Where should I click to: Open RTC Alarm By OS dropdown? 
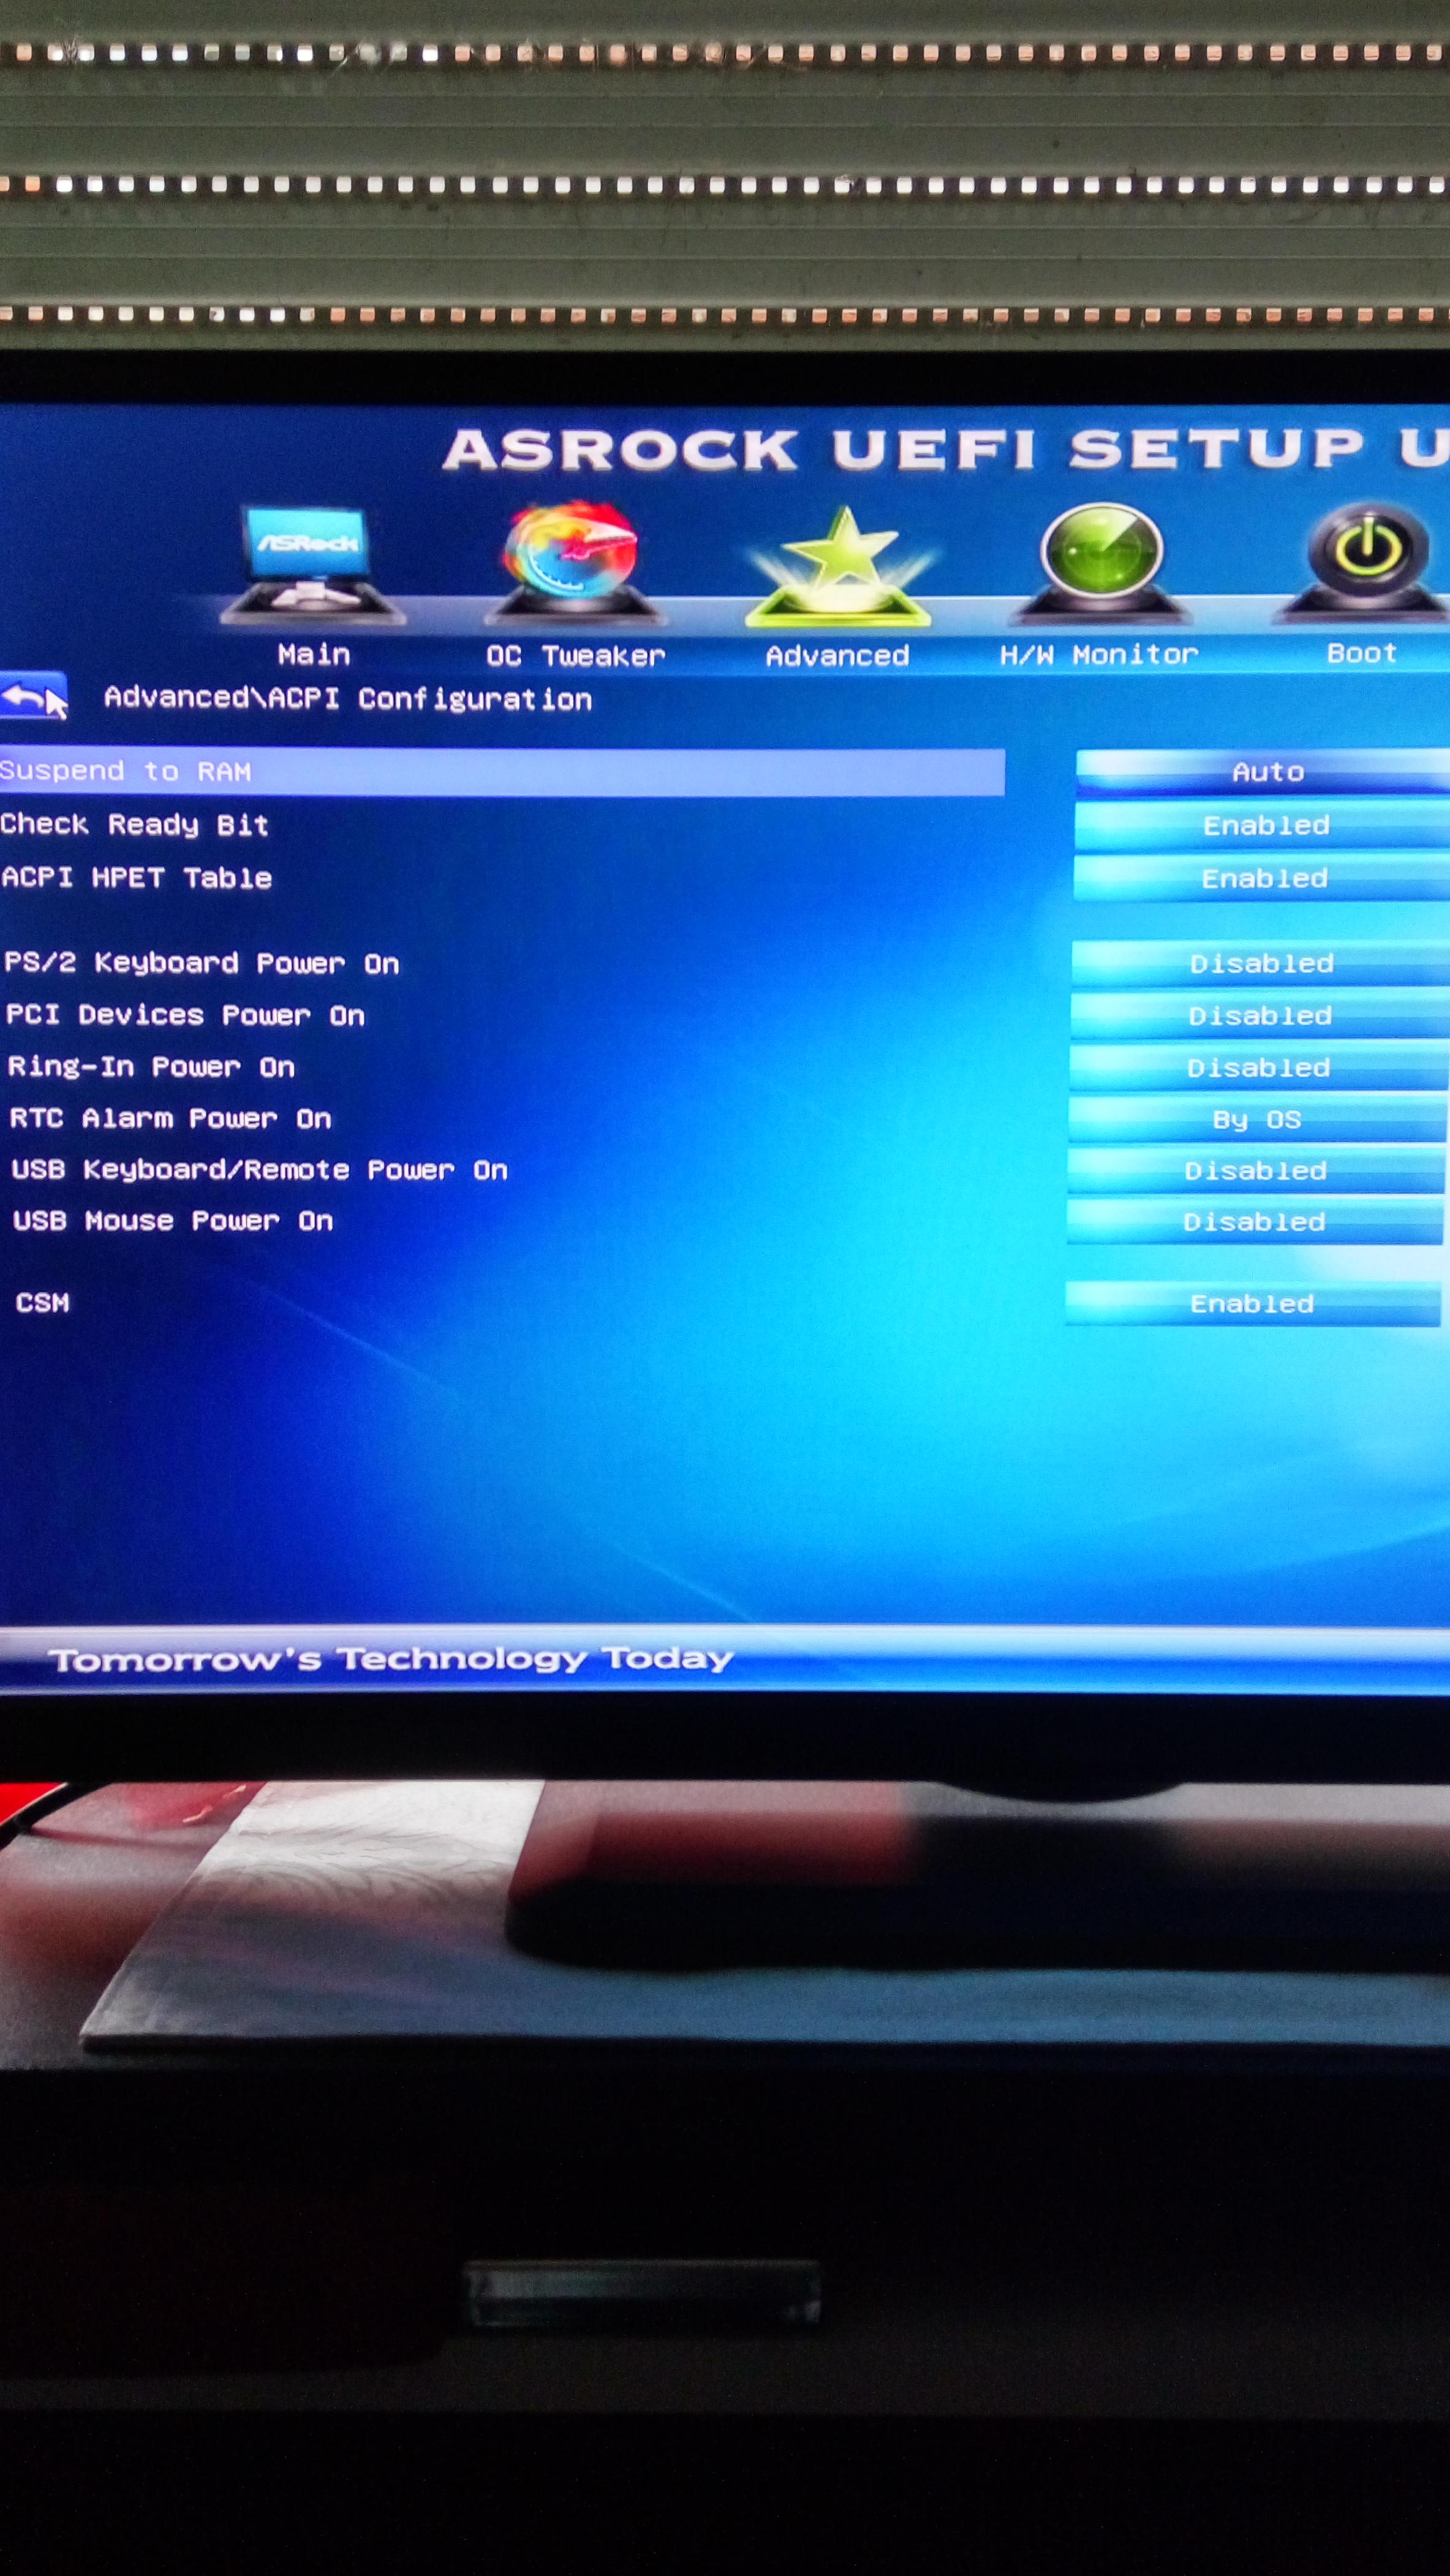(1256, 1119)
